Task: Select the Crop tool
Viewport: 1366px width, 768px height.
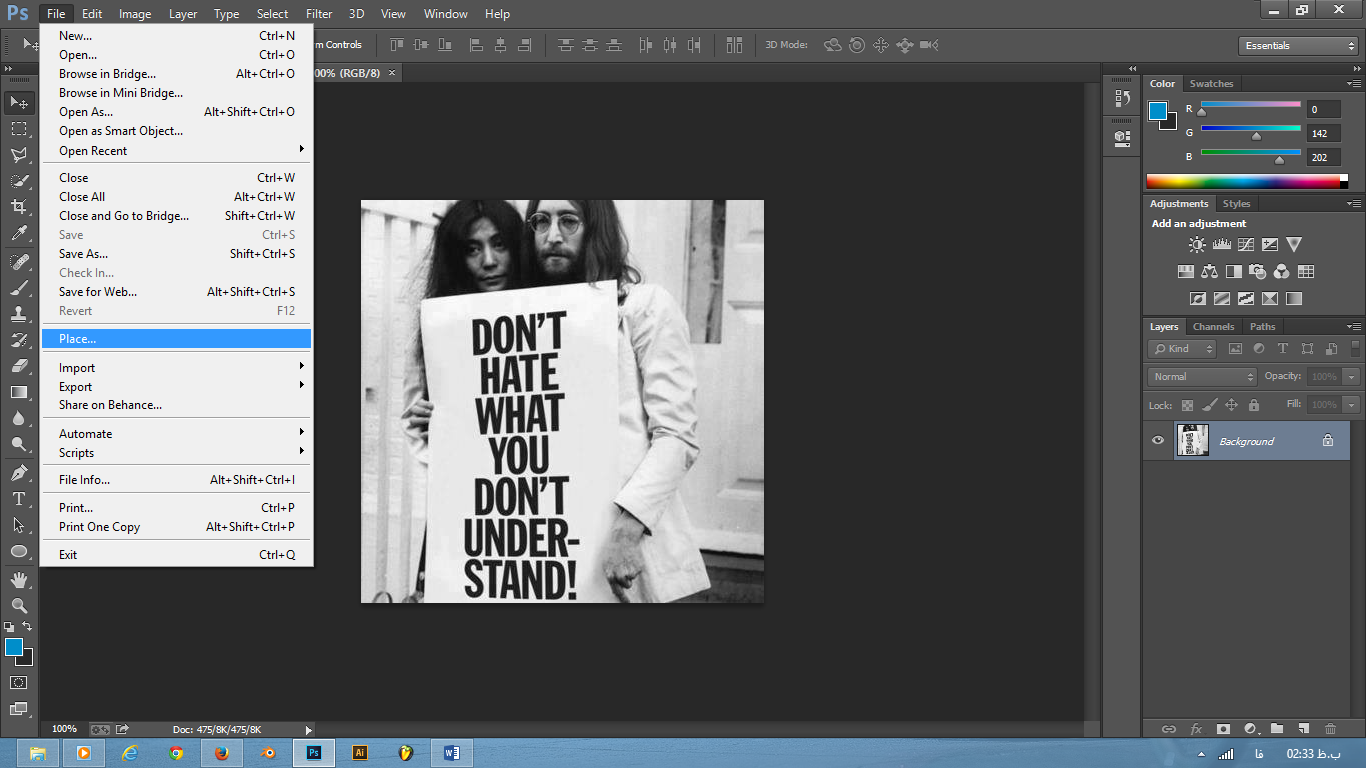Action: 19,207
